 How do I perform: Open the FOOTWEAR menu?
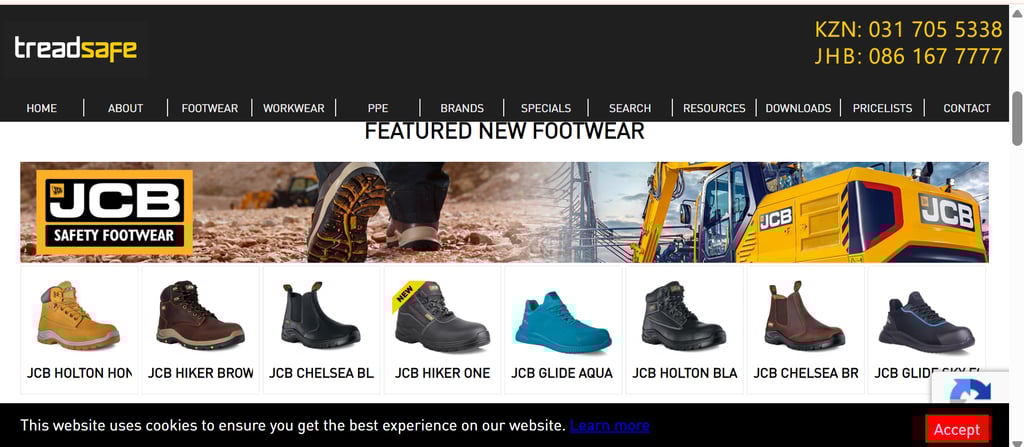coord(210,108)
